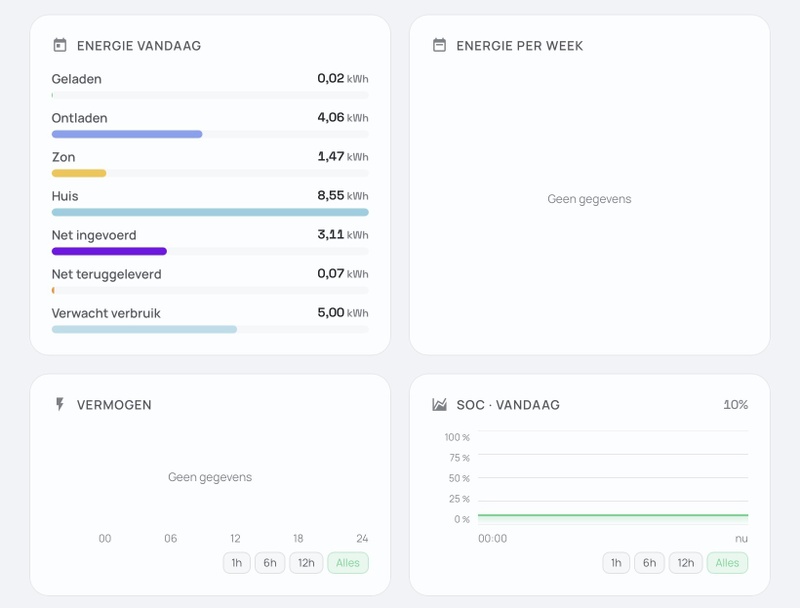Select the 6h range in Vermogen card
Viewport: 800px width, 608px height.
point(270,563)
